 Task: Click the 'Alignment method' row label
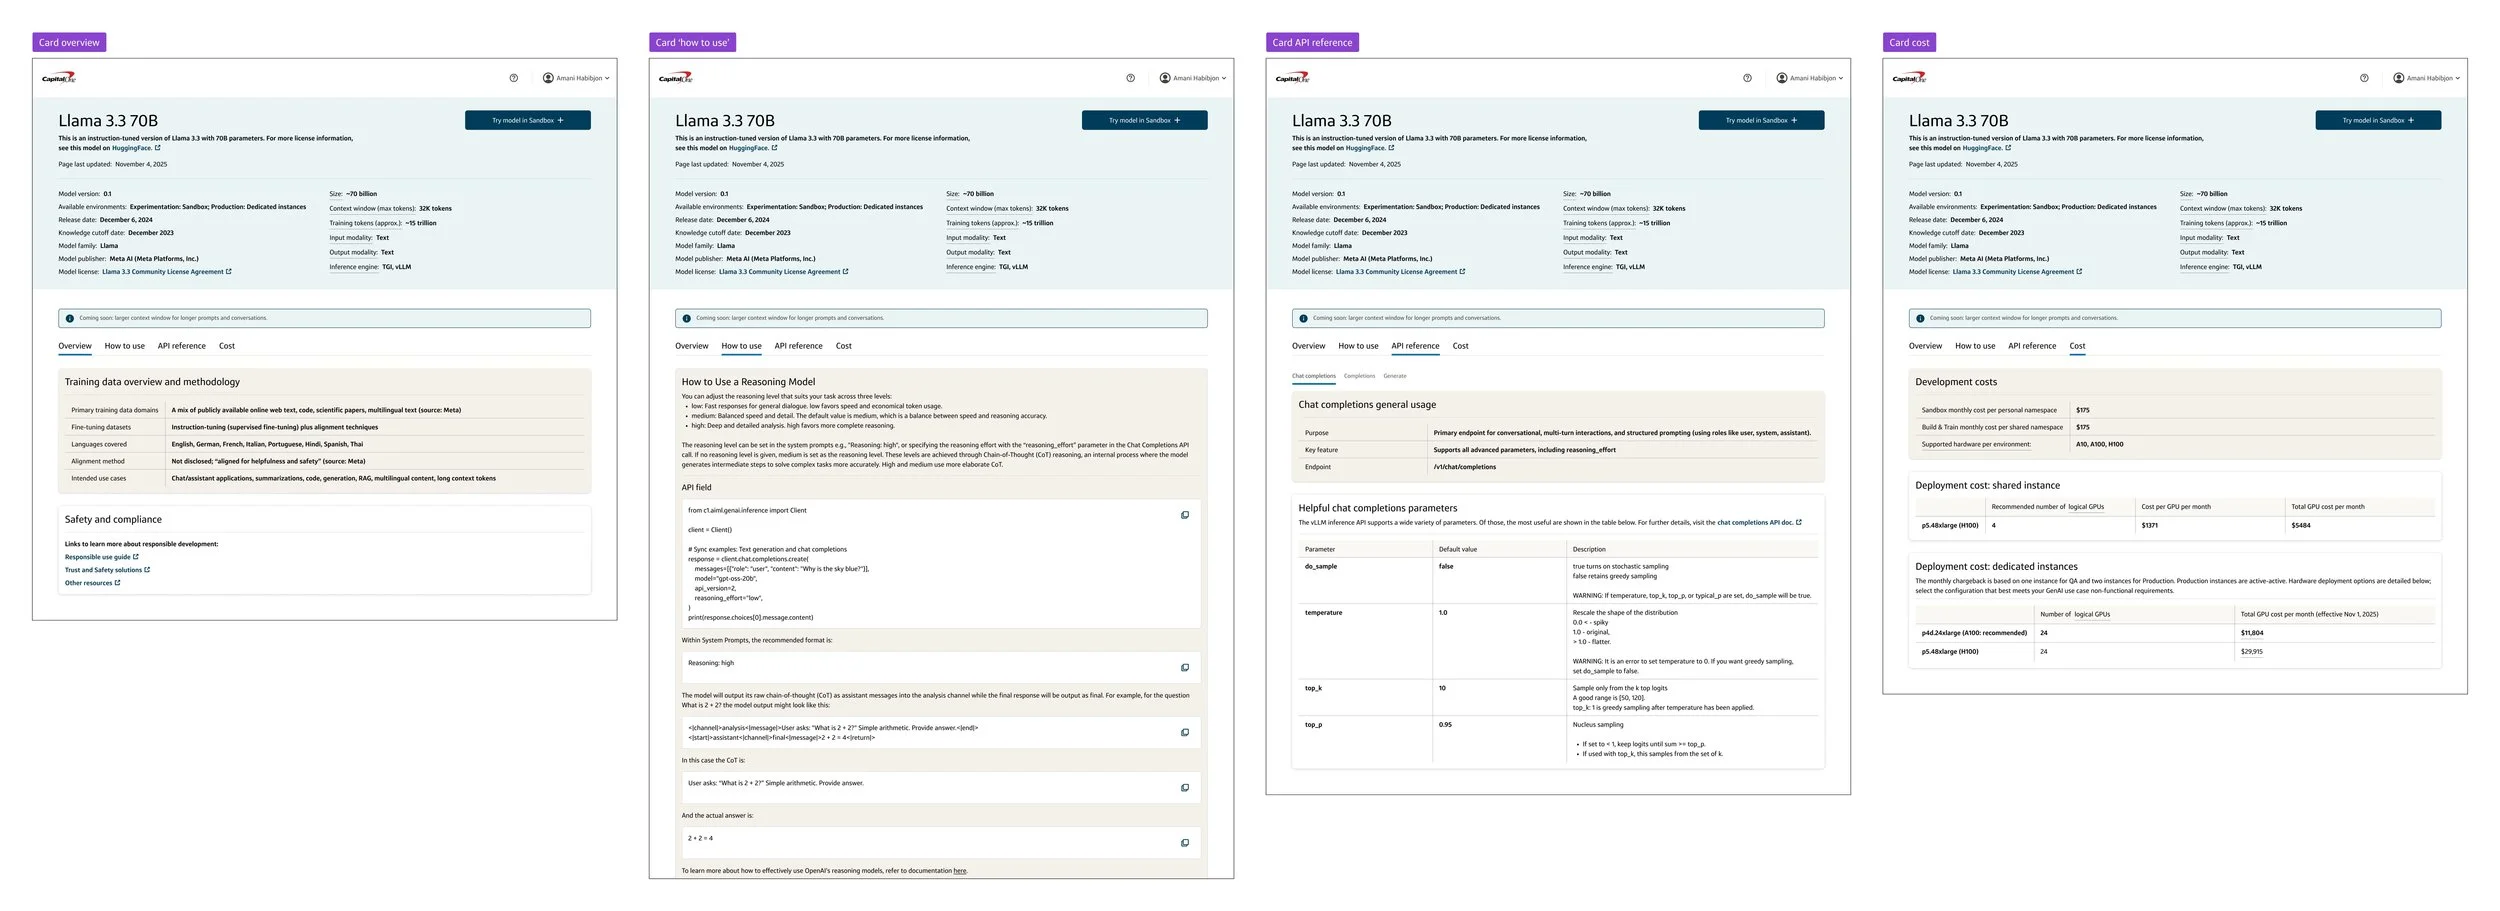98,461
